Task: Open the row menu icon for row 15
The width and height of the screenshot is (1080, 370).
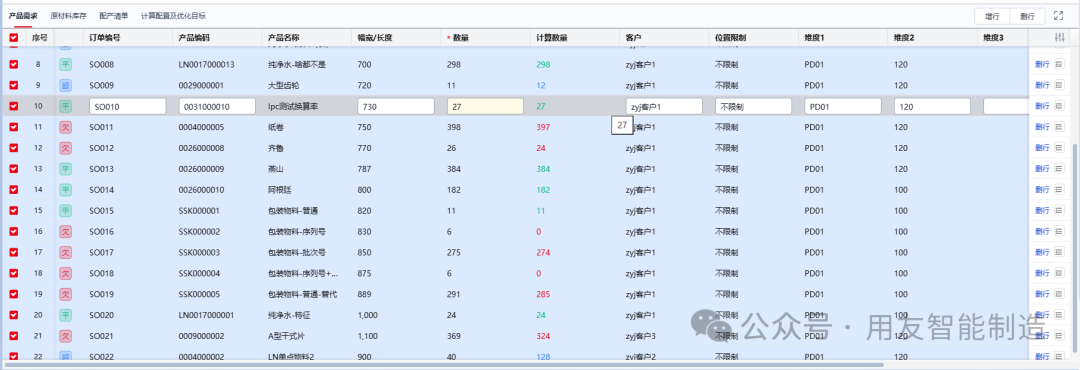Action: tap(1059, 211)
